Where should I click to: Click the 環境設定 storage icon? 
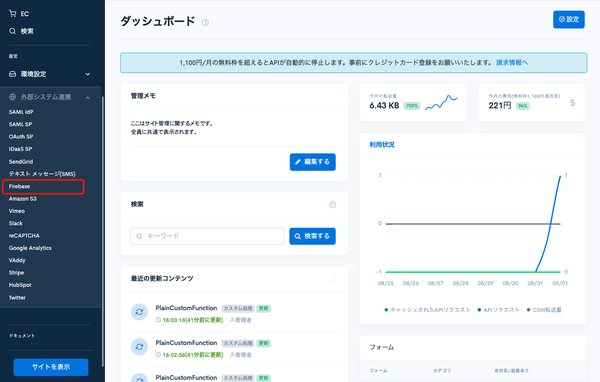click(x=13, y=74)
